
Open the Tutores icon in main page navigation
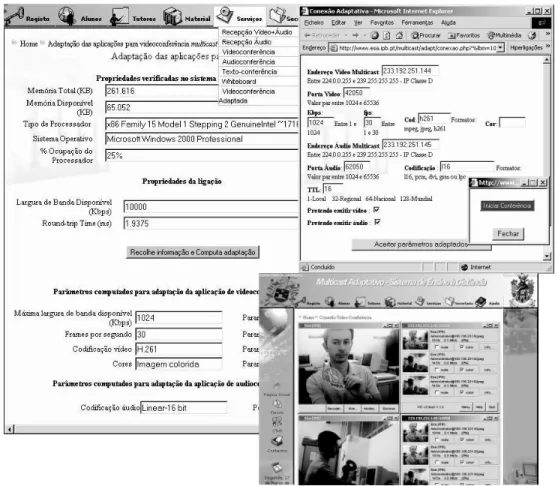(119, 16)
